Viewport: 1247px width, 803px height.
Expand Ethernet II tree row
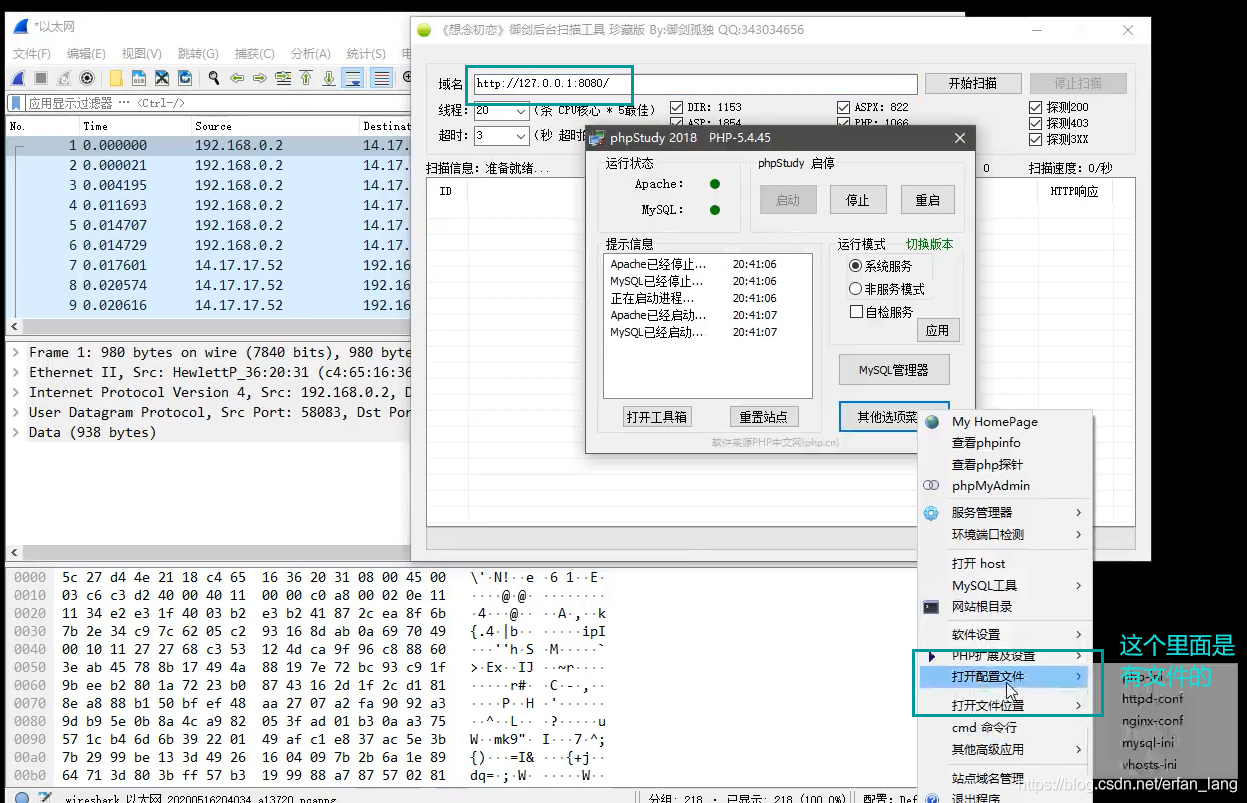pos(16,372)
